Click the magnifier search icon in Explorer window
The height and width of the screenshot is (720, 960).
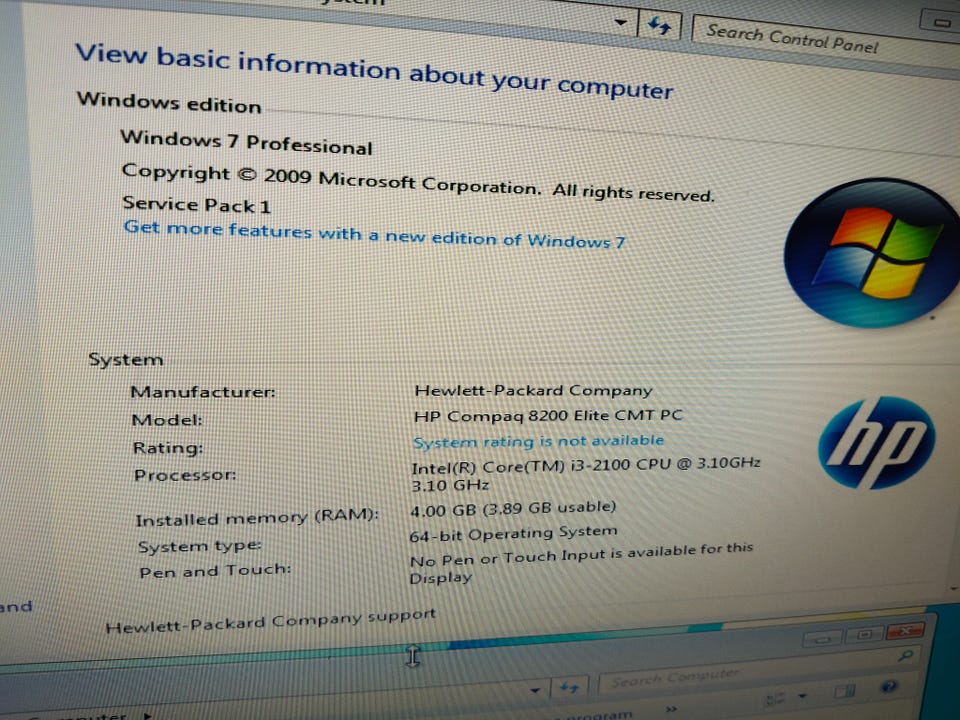pyautogui.click(x=906, y=656)
